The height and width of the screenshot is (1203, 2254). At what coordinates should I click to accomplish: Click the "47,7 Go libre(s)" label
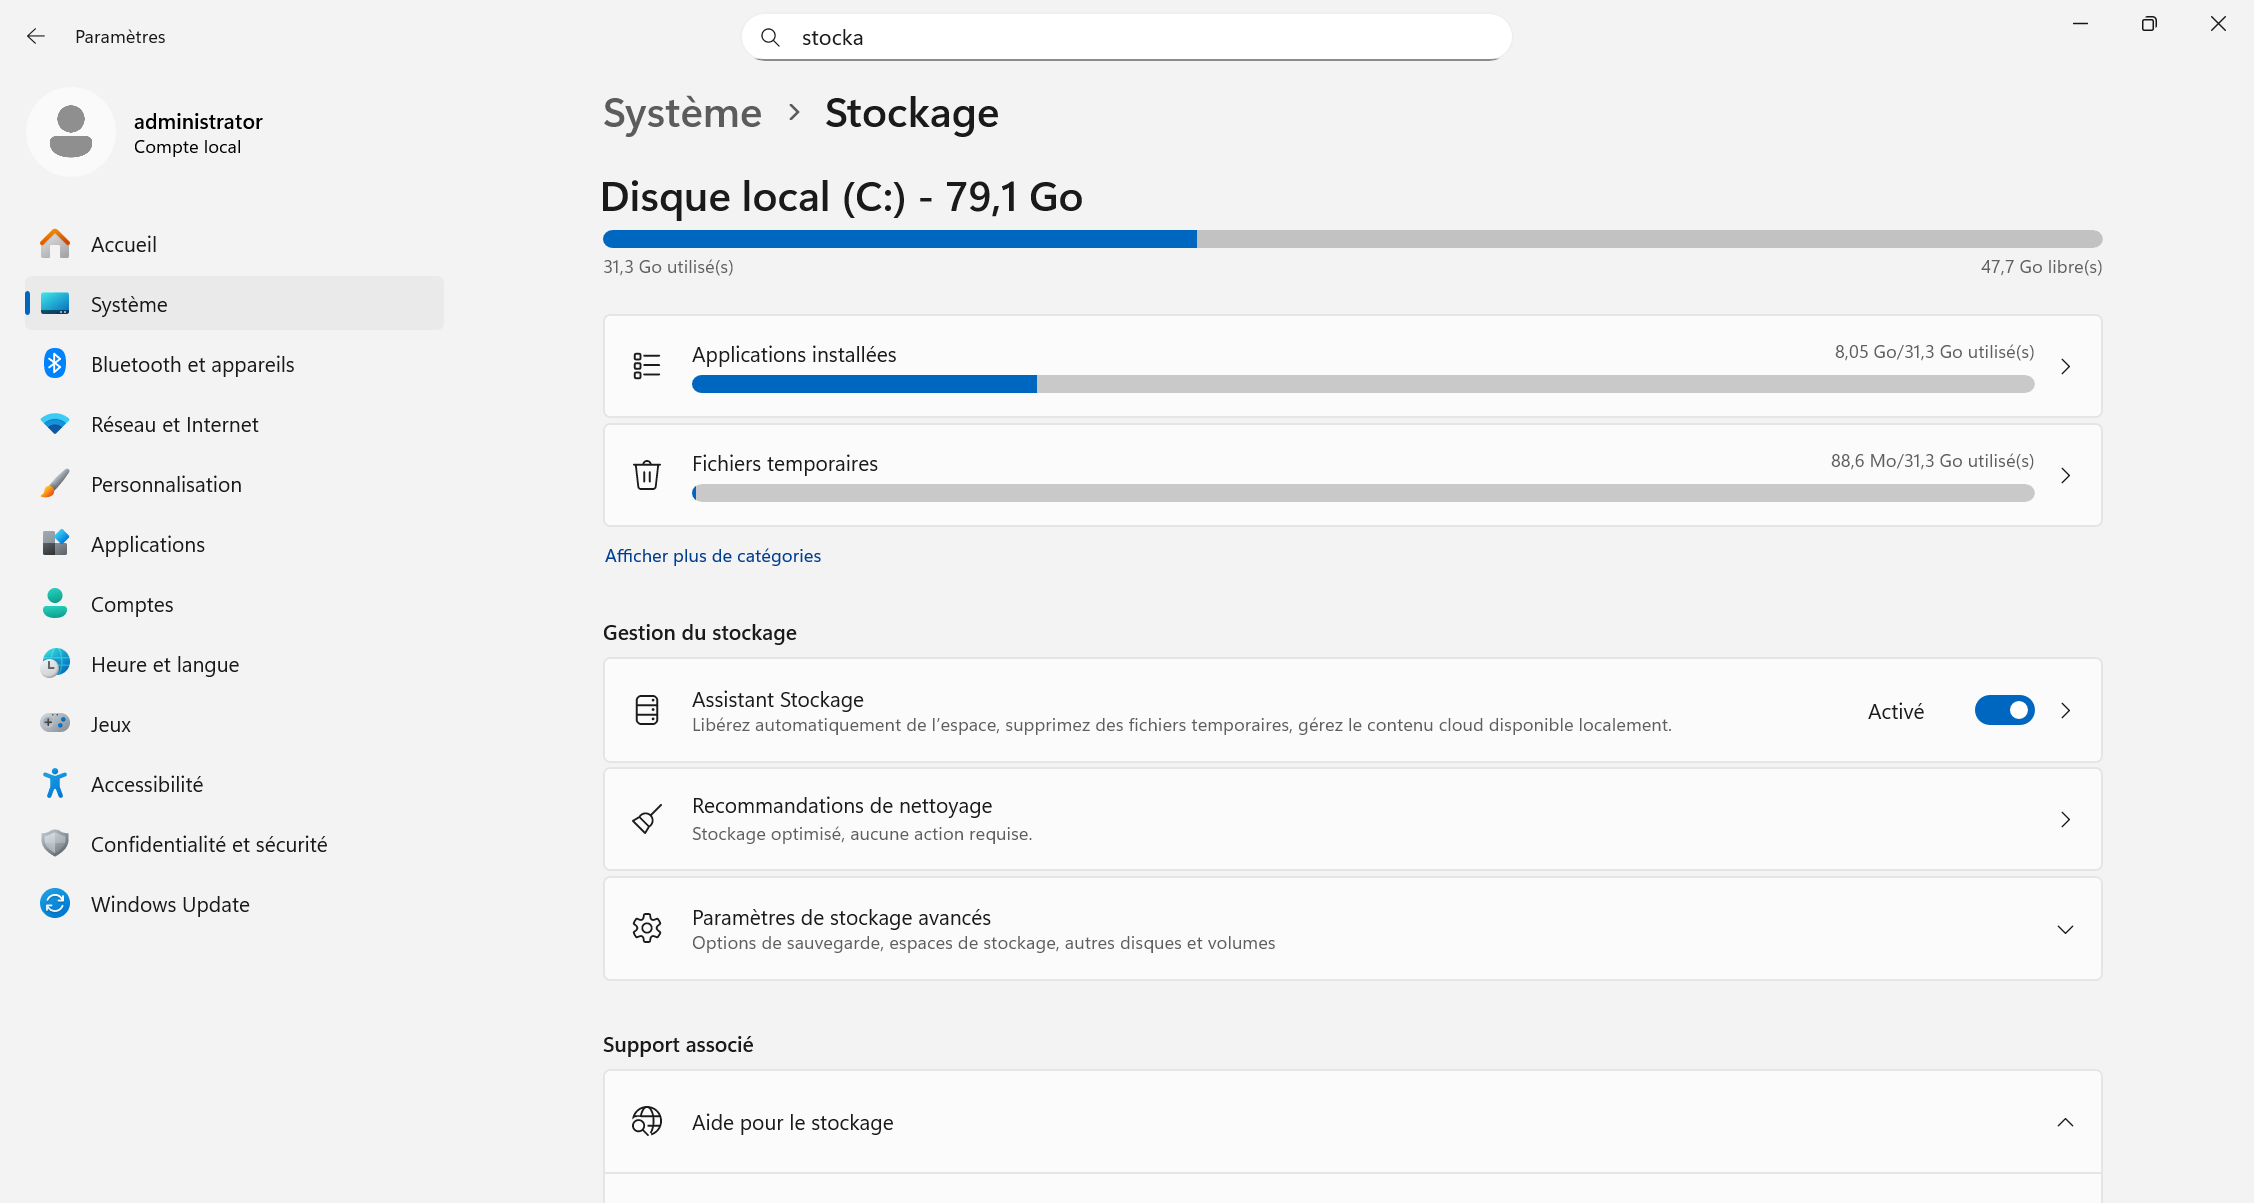coord(2041,267)
